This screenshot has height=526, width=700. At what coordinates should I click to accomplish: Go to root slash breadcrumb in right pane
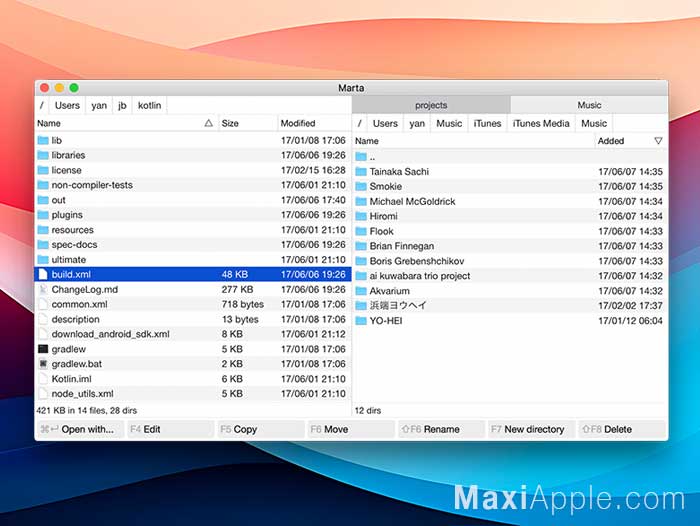[360, 123]
